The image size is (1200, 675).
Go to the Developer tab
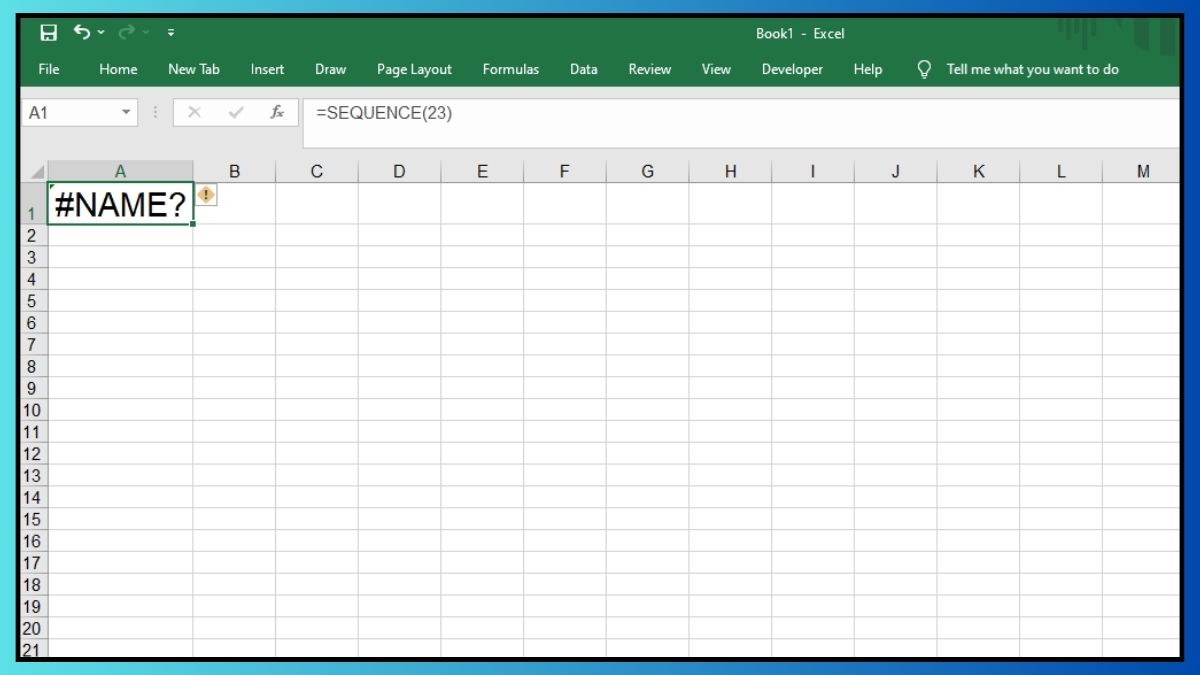tap(792, 69)
